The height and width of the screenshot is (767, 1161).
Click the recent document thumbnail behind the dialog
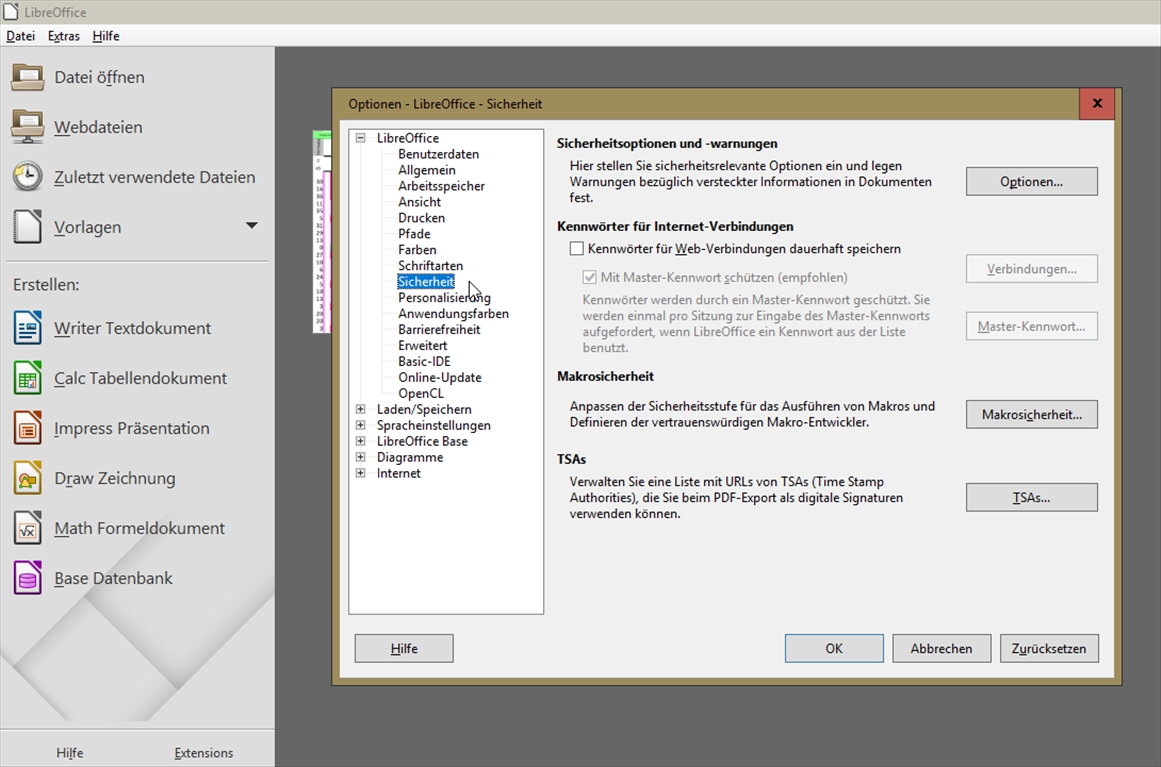pos(321,232)
